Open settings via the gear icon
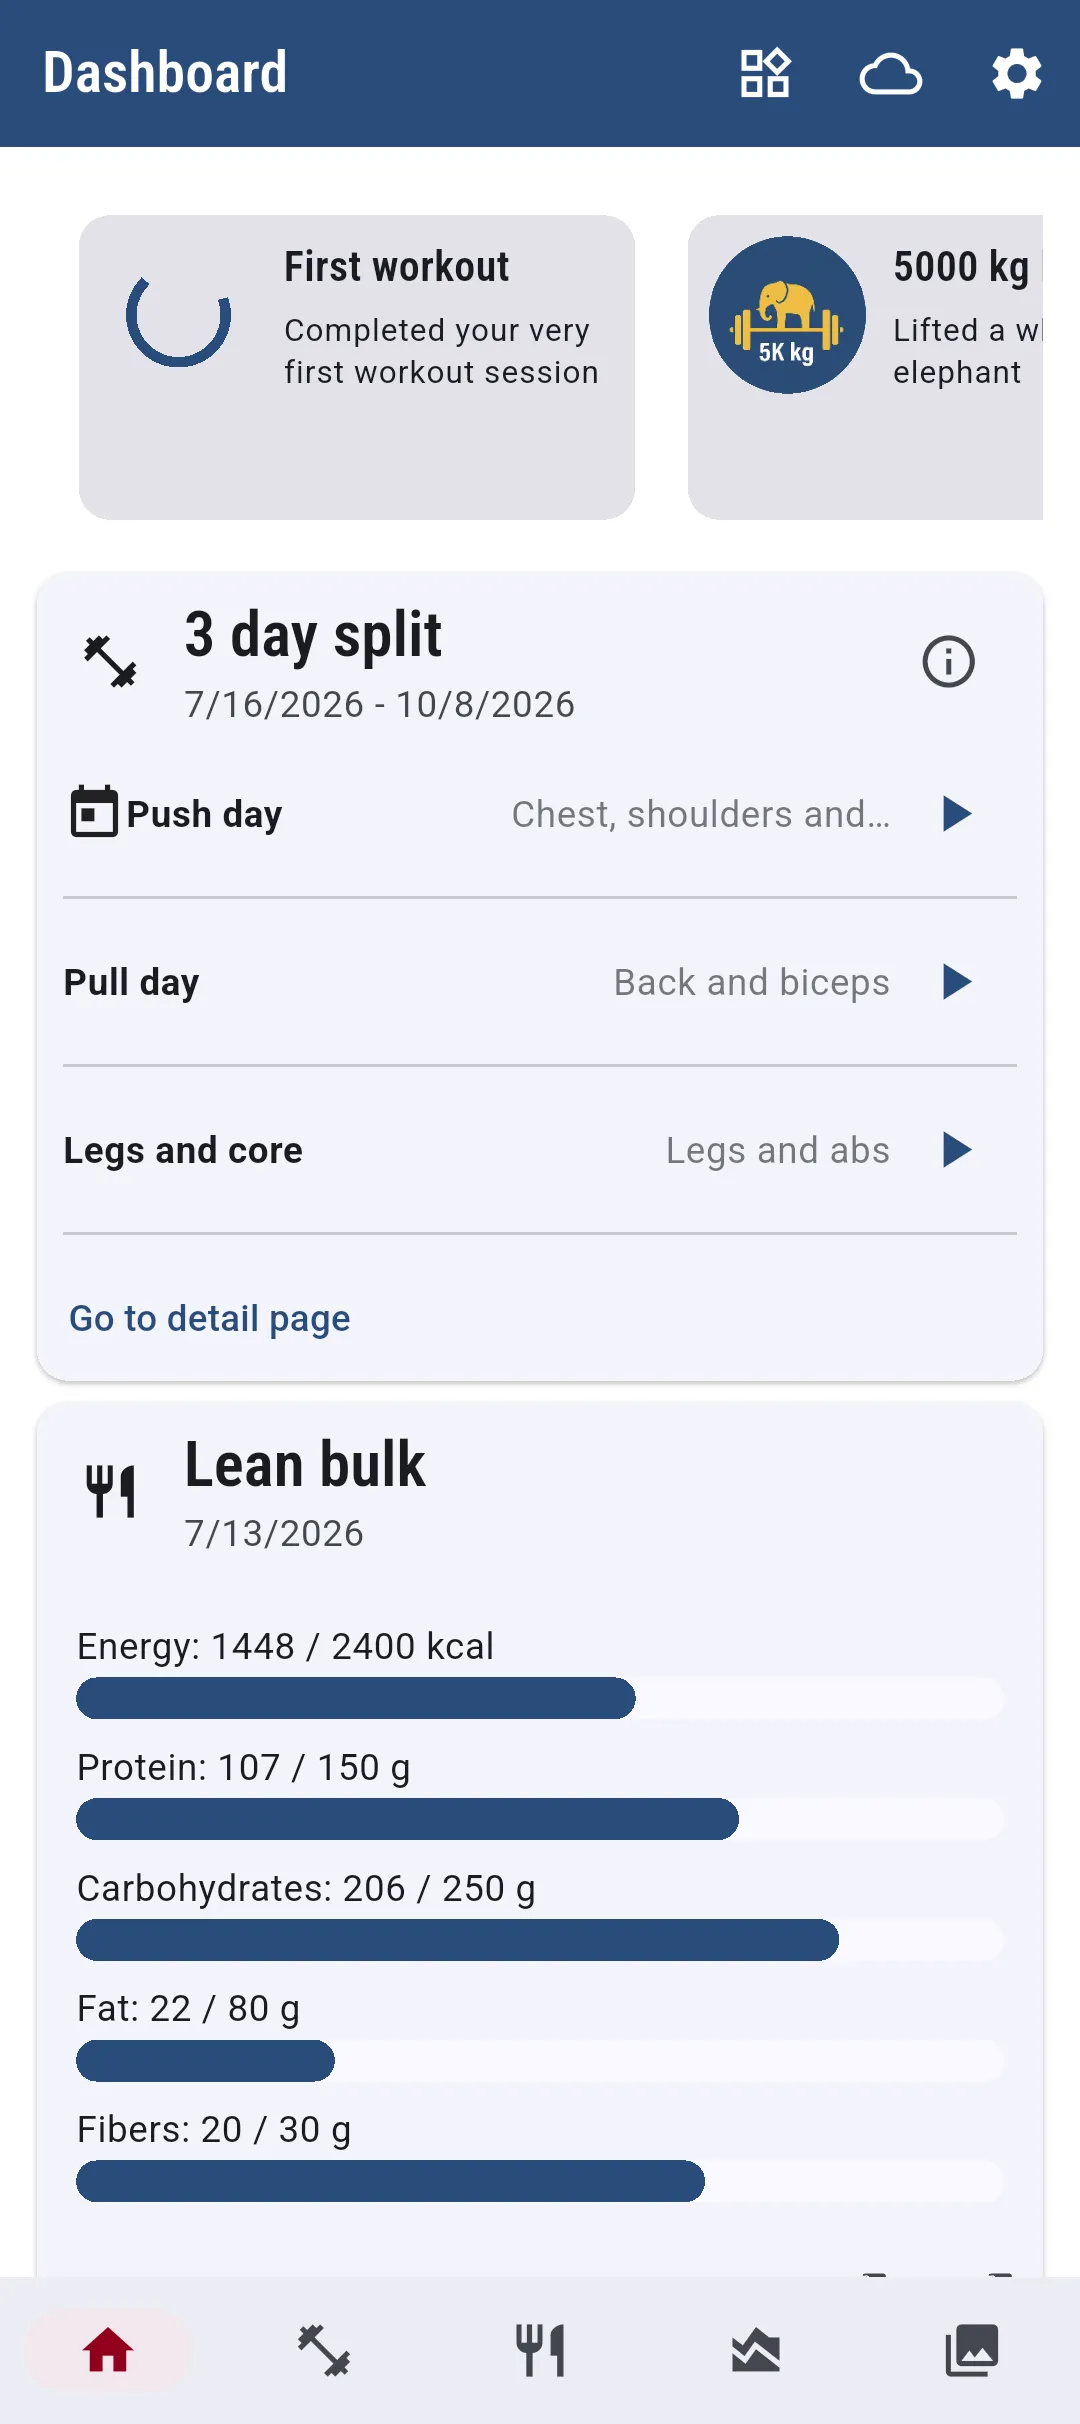 coord(1017,73)
